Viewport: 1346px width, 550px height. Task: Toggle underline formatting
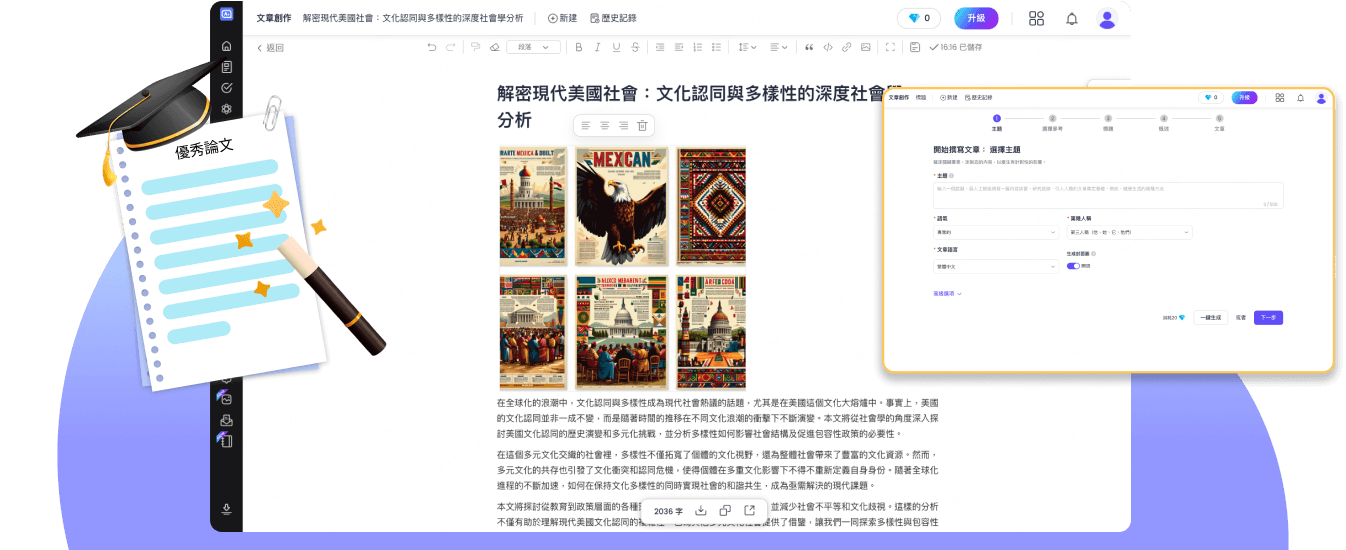point(616,47)
